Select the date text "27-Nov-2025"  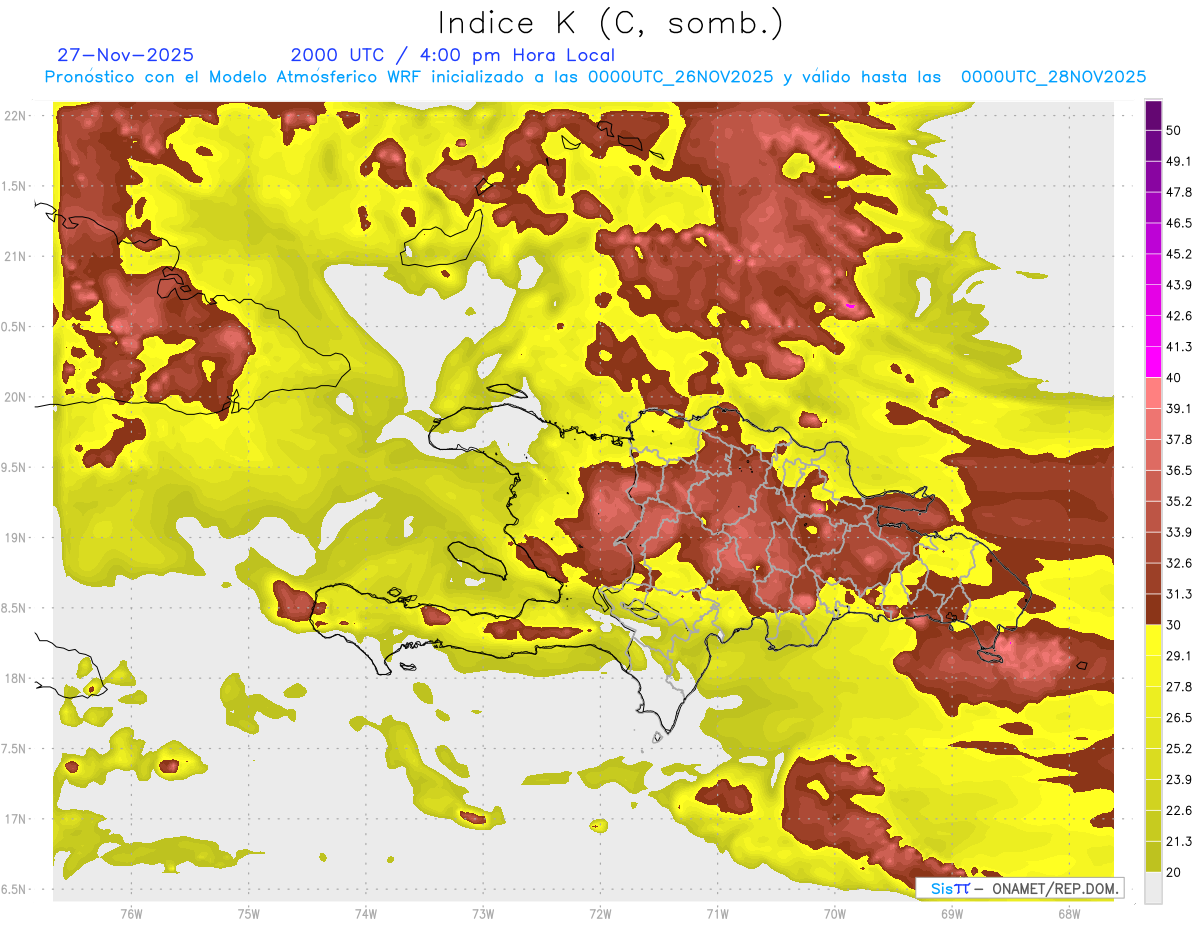point(126,55)
